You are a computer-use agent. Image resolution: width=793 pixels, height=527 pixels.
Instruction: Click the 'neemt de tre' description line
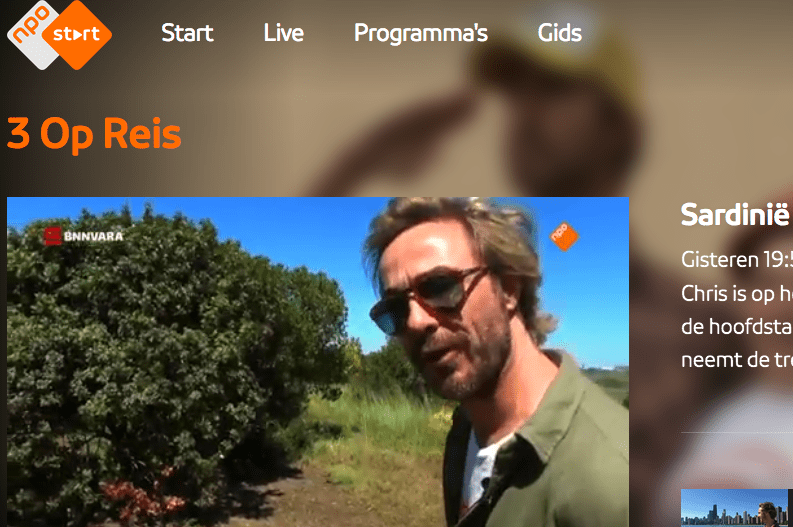click(736, 360)
